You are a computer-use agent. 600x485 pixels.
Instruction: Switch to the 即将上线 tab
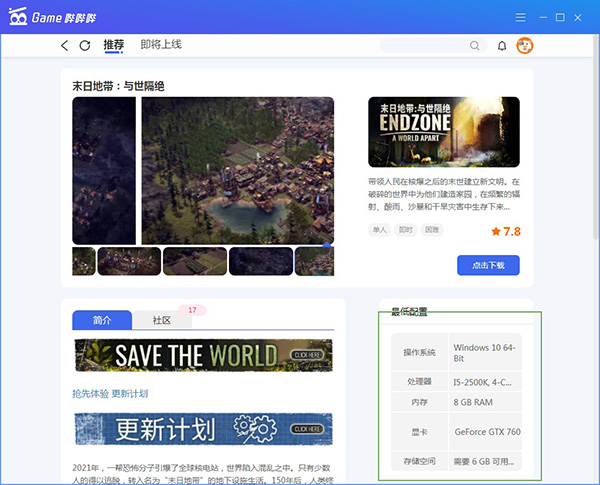[x=161, y=45]
